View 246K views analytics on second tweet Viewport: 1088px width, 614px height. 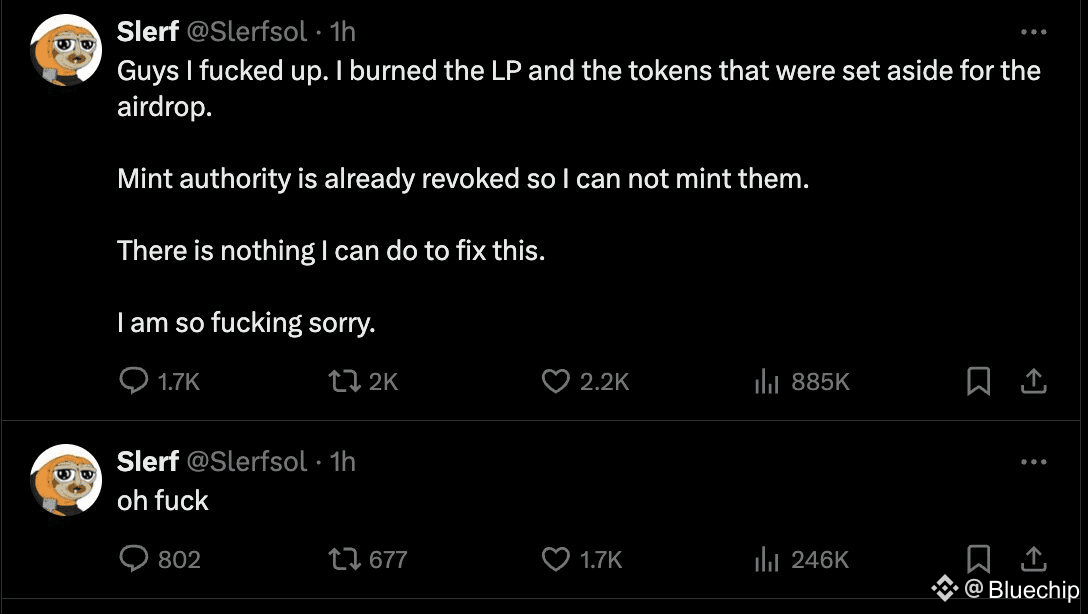tap(766, 559)
